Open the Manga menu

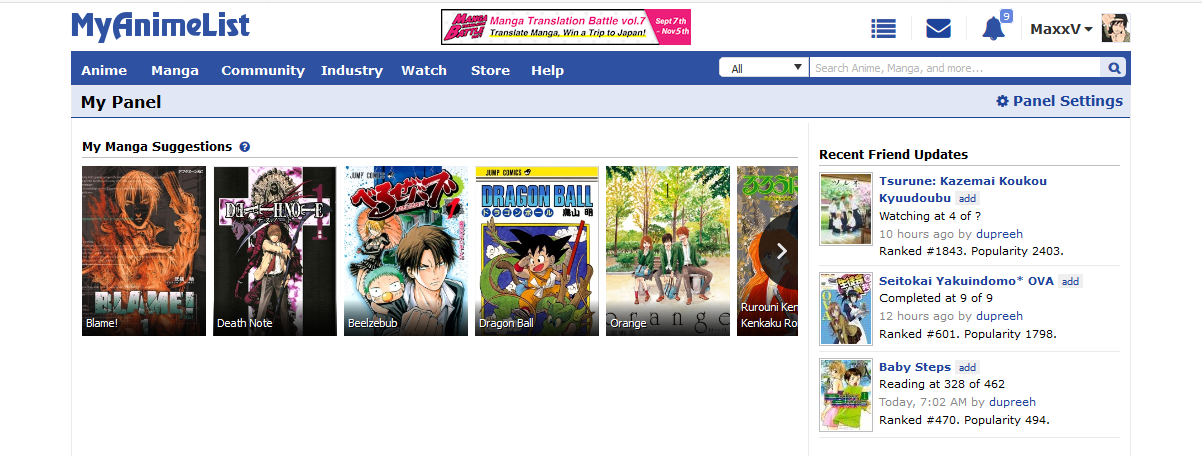tap(175, 70)
